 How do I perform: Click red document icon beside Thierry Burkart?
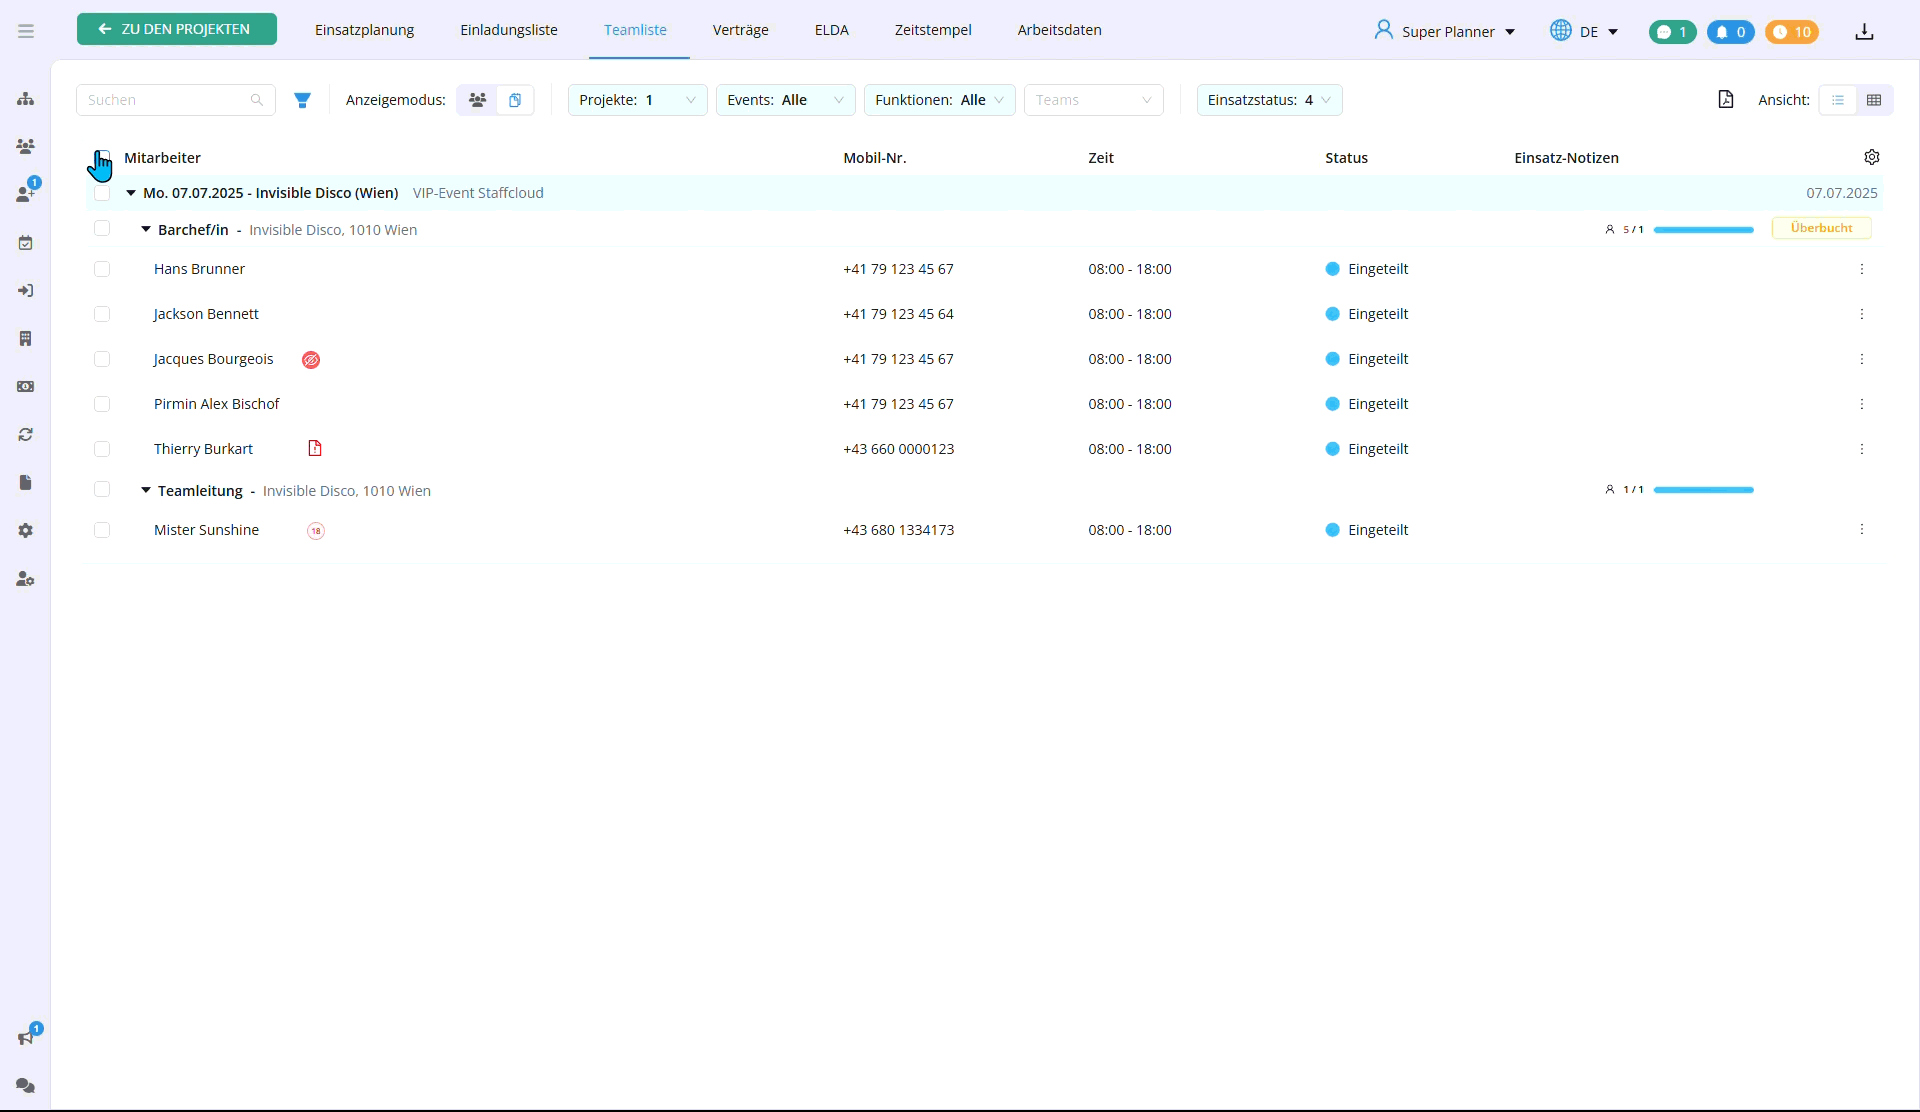315,448
